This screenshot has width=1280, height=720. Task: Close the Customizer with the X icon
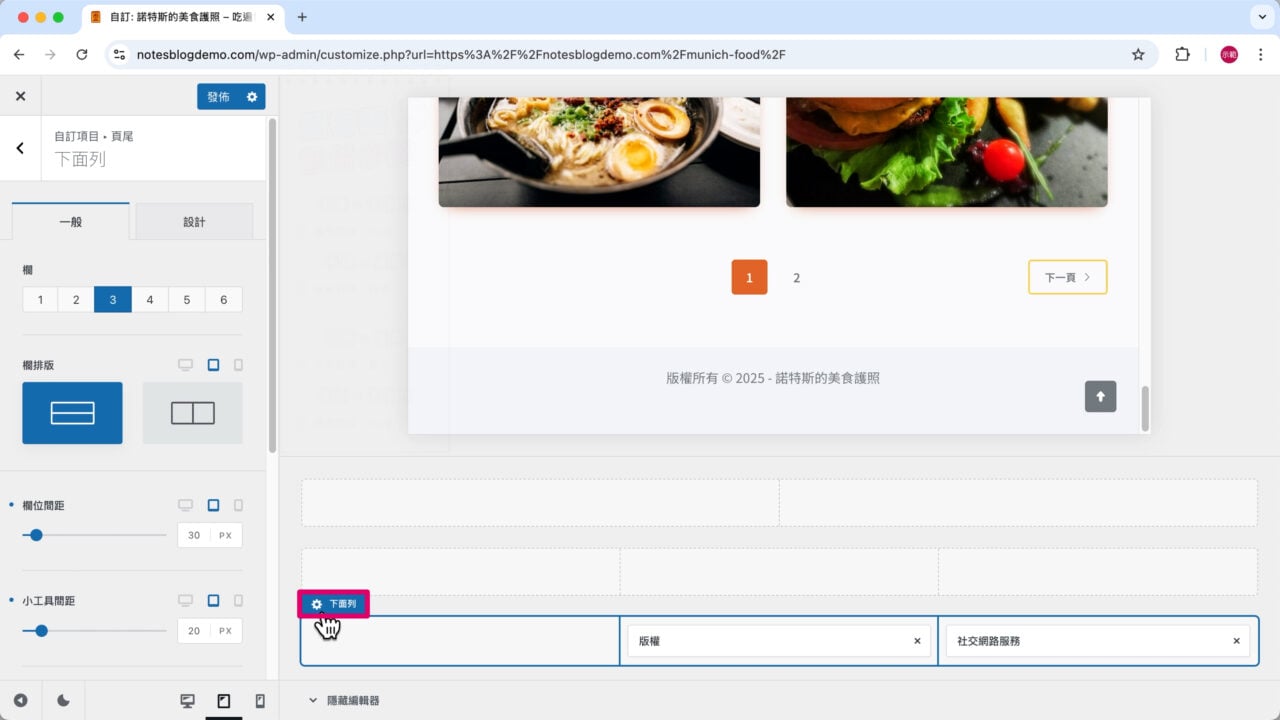20,96
